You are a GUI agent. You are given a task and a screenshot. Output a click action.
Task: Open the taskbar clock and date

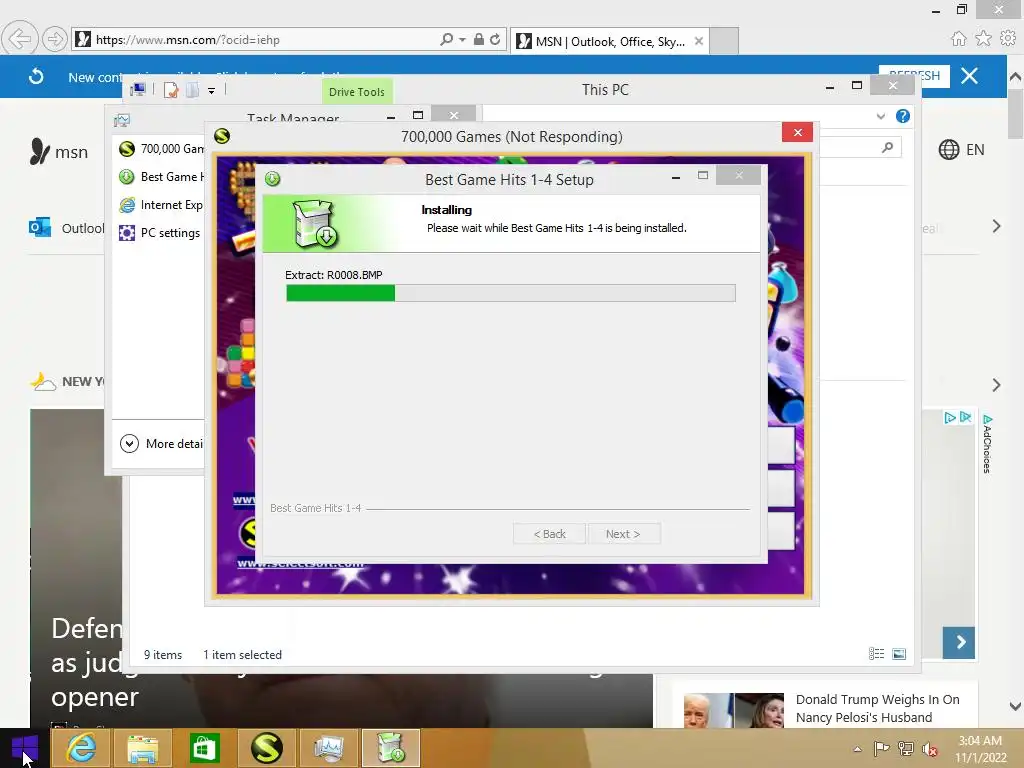tap(980, 749)
